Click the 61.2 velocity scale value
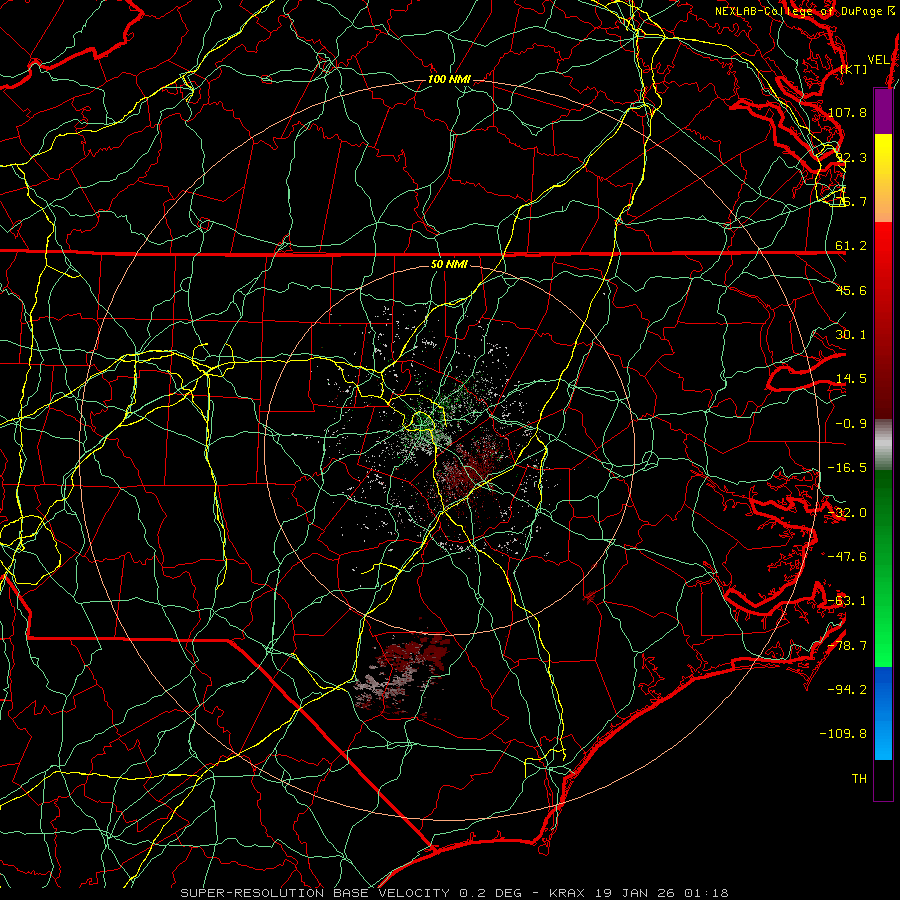Screen dimensions: 900x900 click(x=851, y=246)
